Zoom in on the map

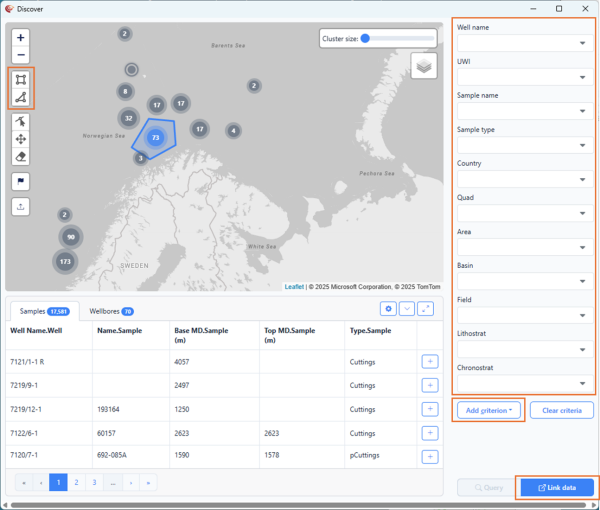pos(21,37)
